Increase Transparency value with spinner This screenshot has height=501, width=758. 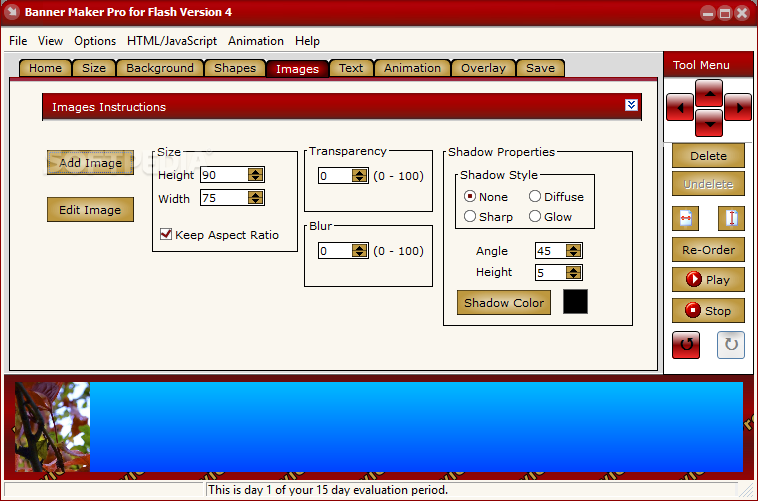(359, 172)
